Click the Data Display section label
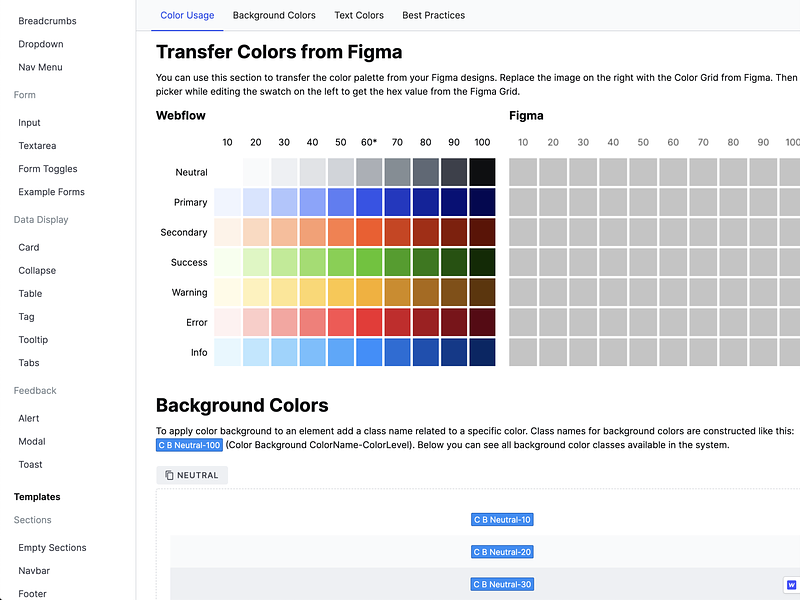The height and width of the screenshot is (600, 800). (41, 219)
